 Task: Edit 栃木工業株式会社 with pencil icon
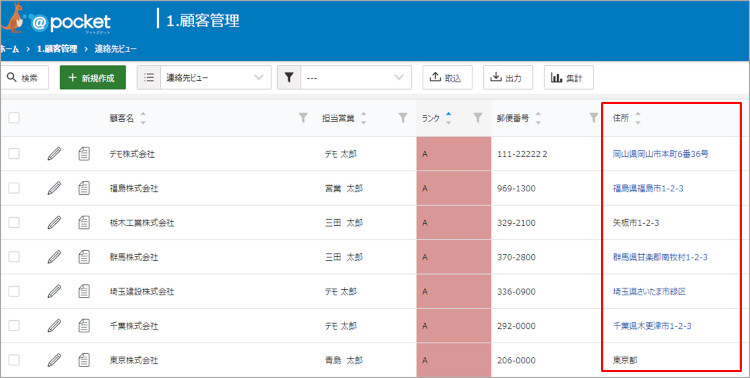[x=55, y=222]
